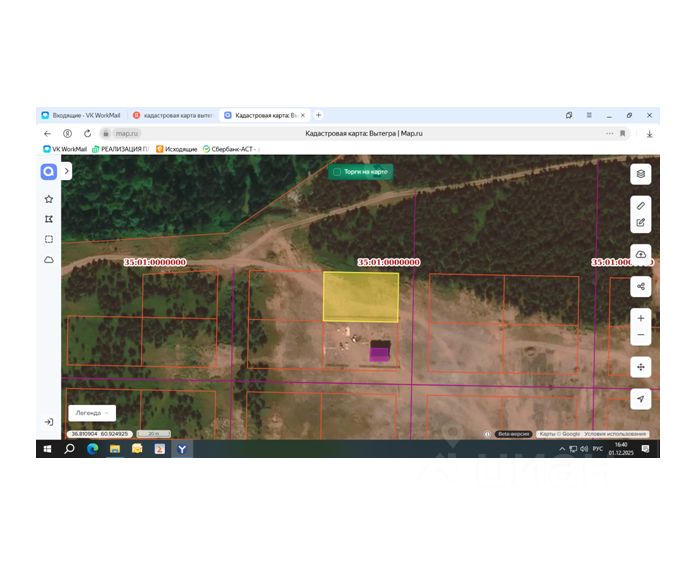The height and width of the screenshot is (564, 696).
Task: Click the cloud upload button on map
Action: (x=641, y=254)
